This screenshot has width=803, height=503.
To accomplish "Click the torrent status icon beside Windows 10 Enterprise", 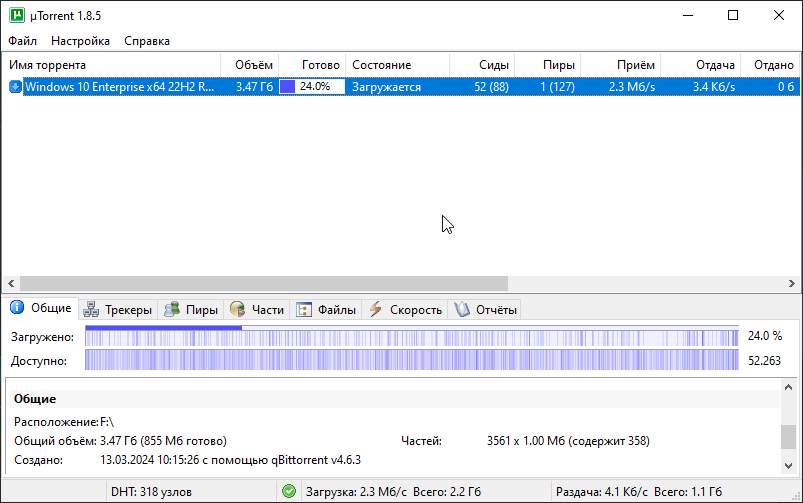I will coord(15,87).
